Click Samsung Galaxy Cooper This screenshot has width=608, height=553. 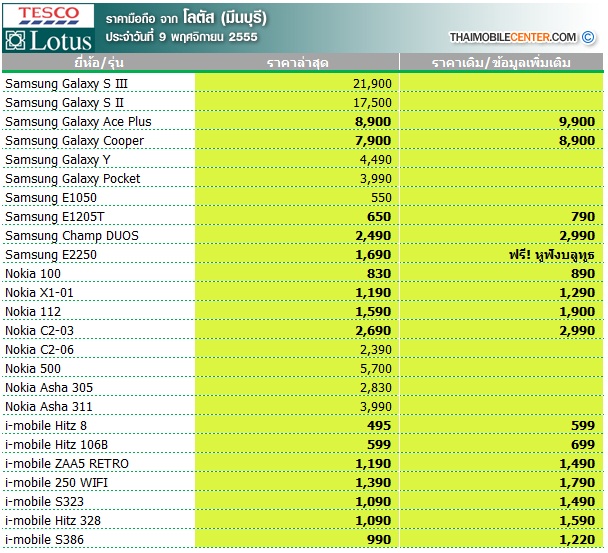point(74,141)
